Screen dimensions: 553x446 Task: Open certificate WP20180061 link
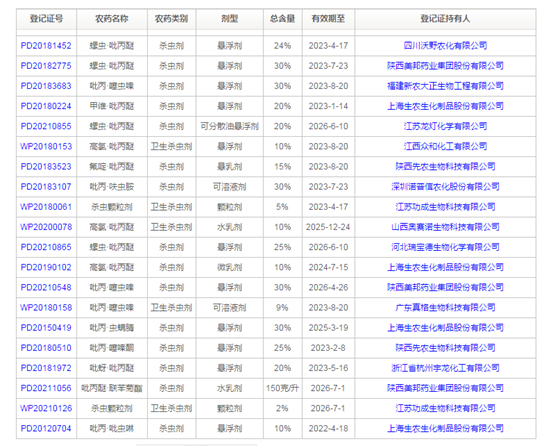coord(46,207)
